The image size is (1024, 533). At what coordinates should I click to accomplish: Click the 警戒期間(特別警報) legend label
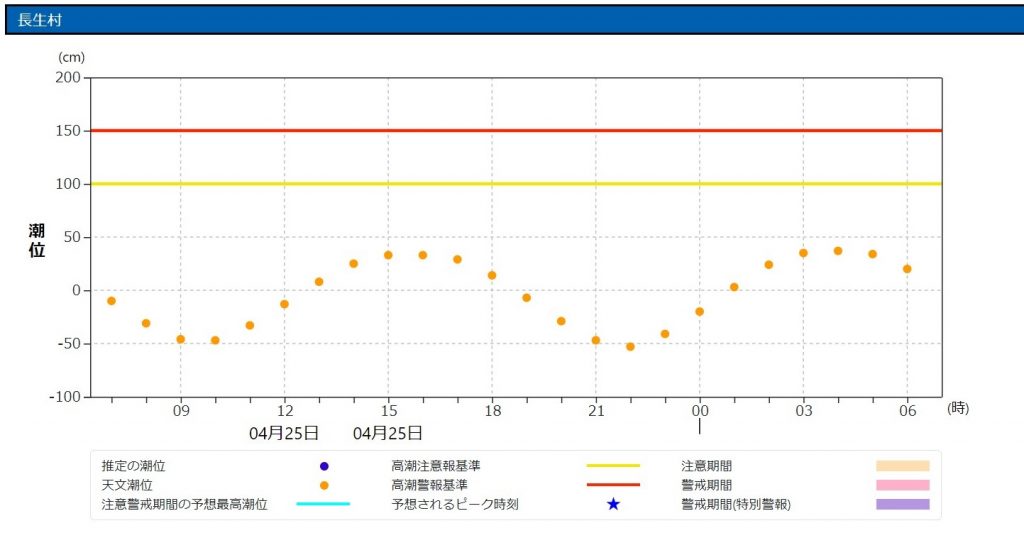[736, 504]
